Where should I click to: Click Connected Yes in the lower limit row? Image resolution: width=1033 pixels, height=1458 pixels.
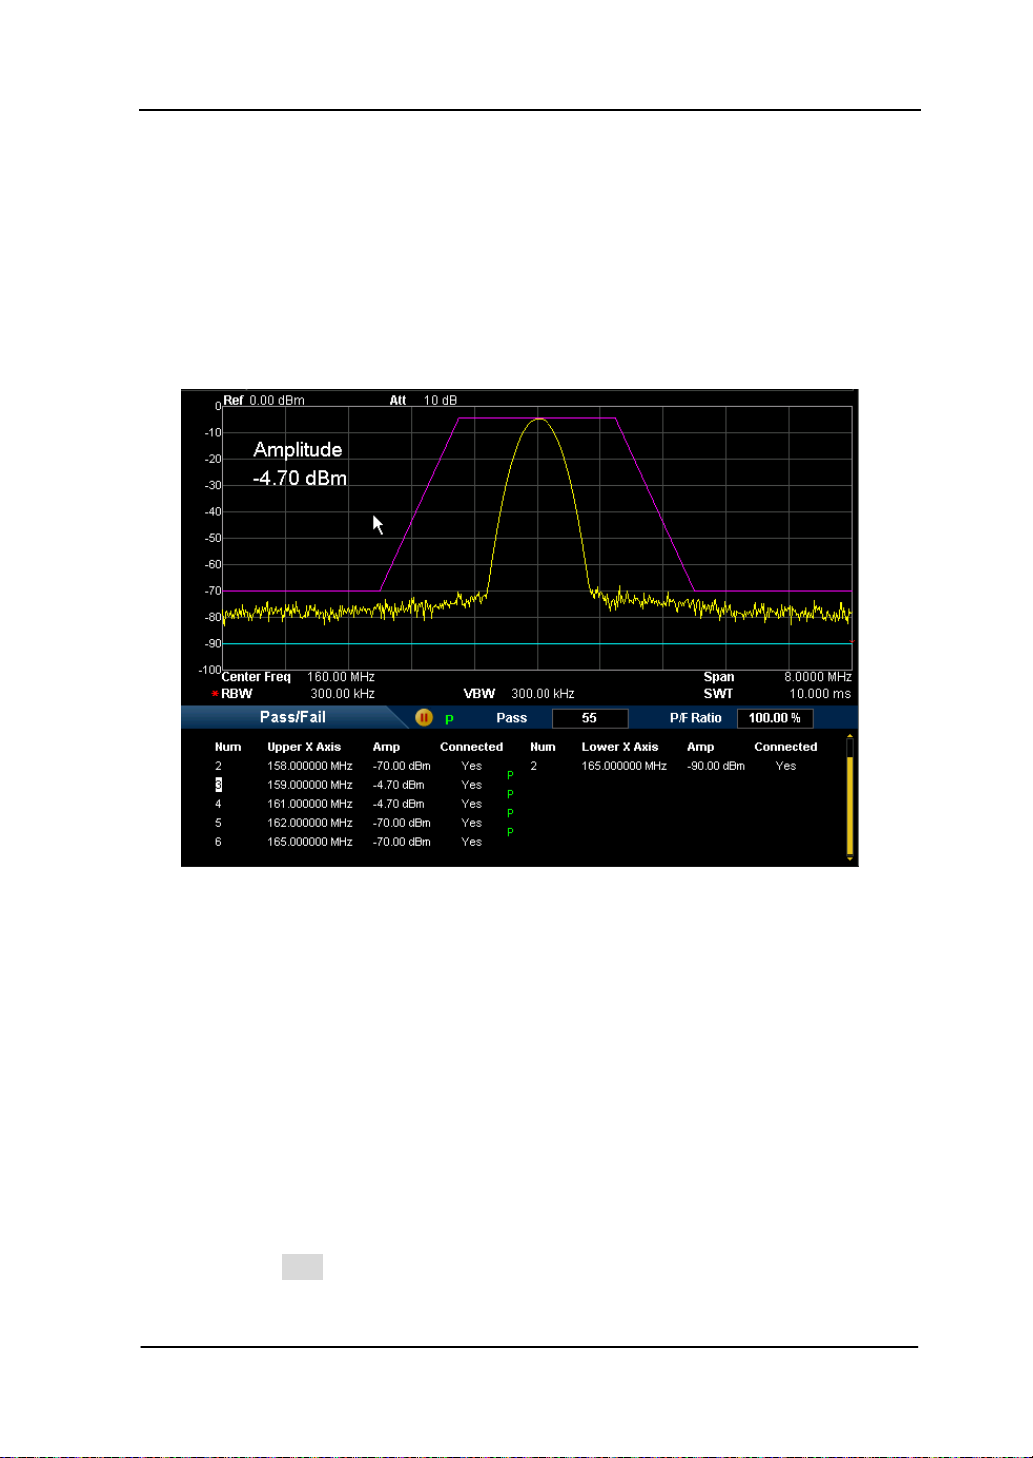tap(786, 766)
